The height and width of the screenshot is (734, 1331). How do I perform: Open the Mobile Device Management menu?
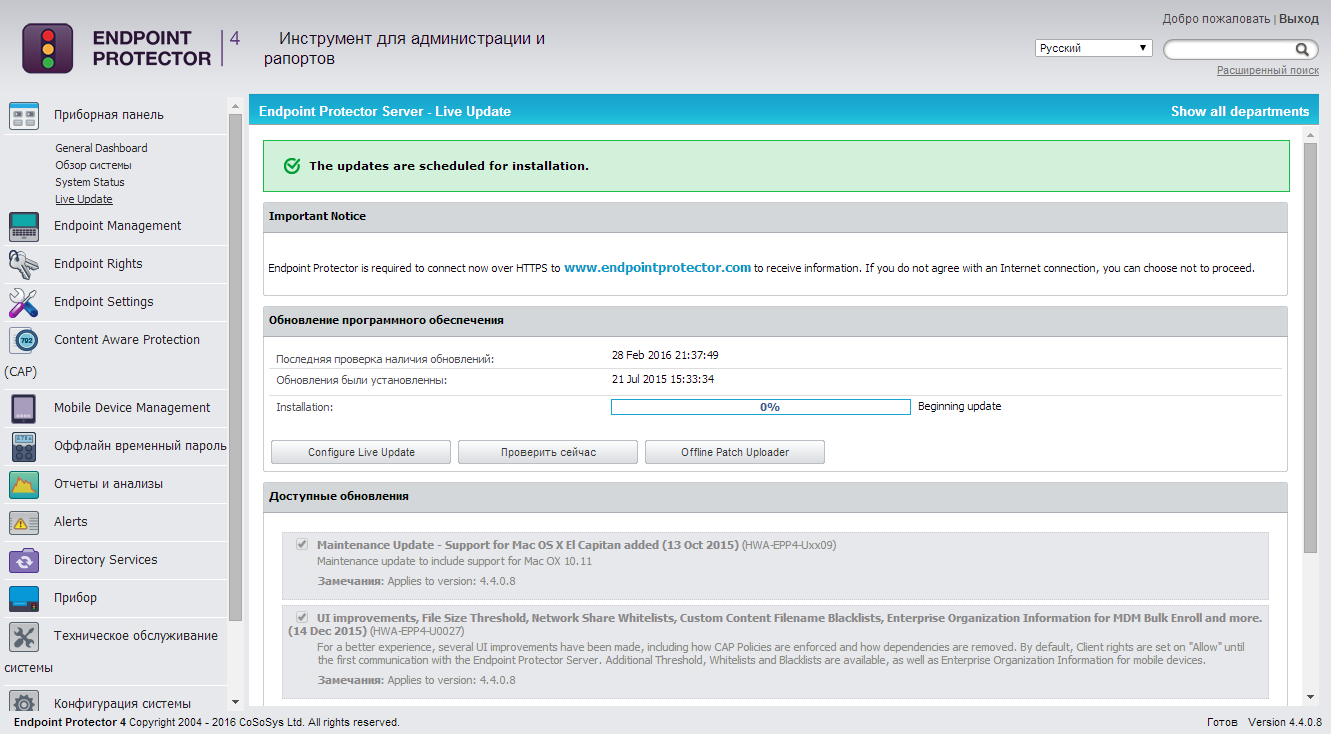tap(132, 408)
